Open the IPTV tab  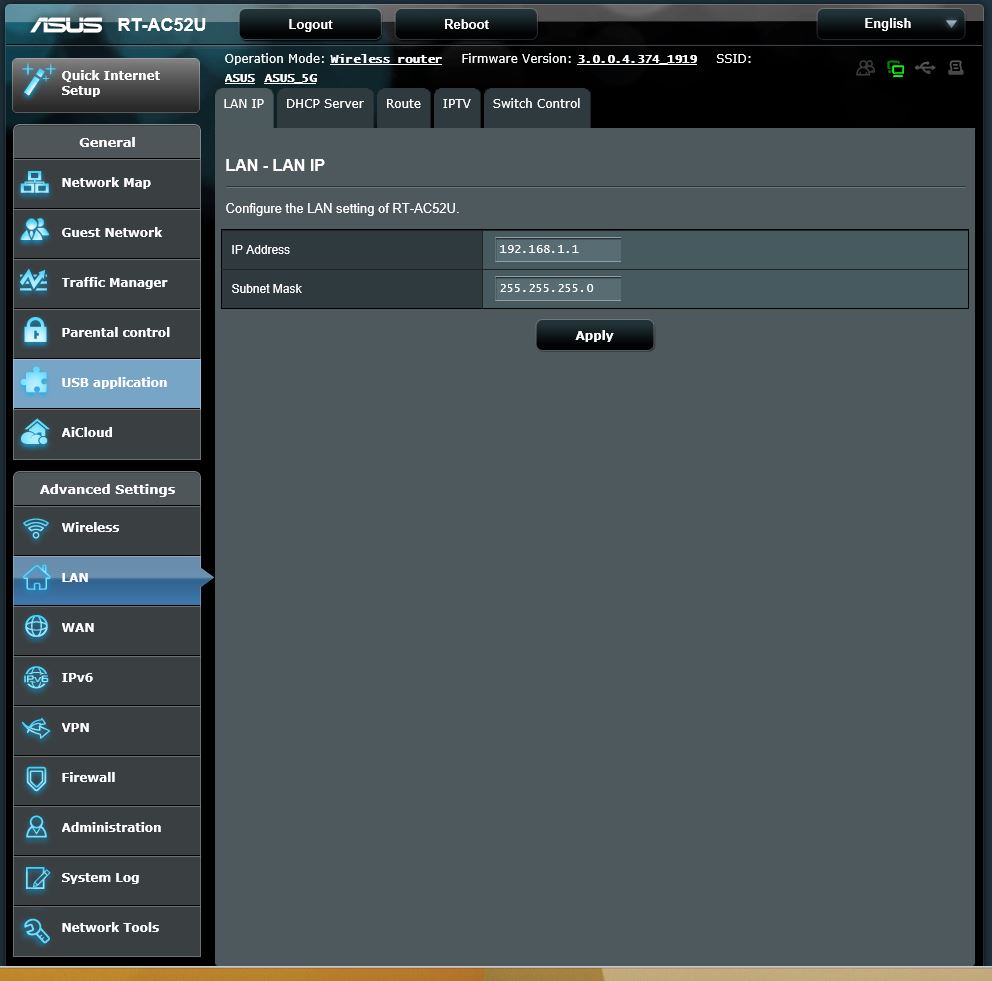click(457, 108)
